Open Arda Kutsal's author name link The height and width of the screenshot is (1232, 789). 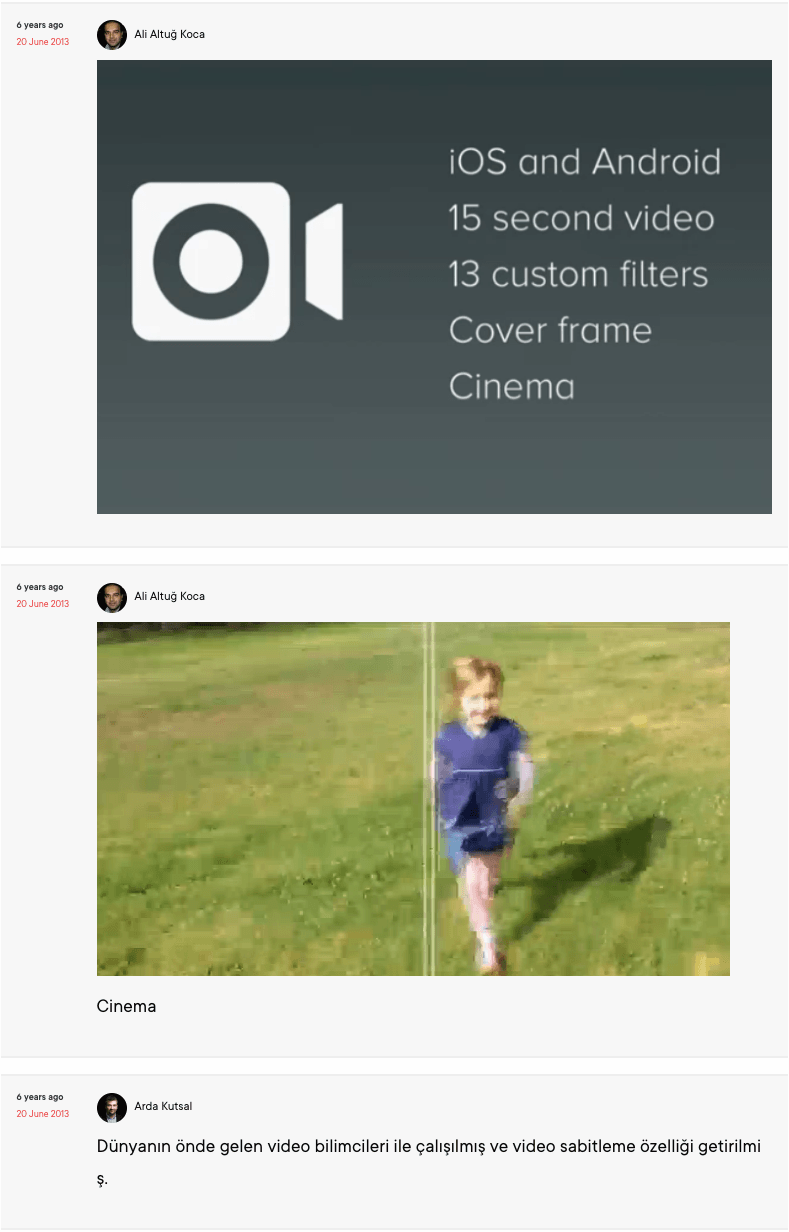pos(163,1107)
